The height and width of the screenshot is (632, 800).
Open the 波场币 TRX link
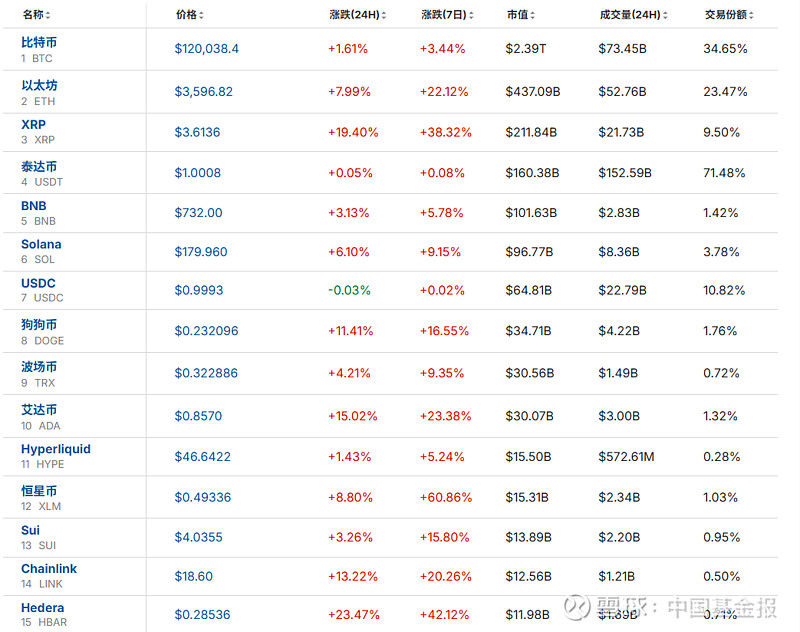click(x=39, y=367)
